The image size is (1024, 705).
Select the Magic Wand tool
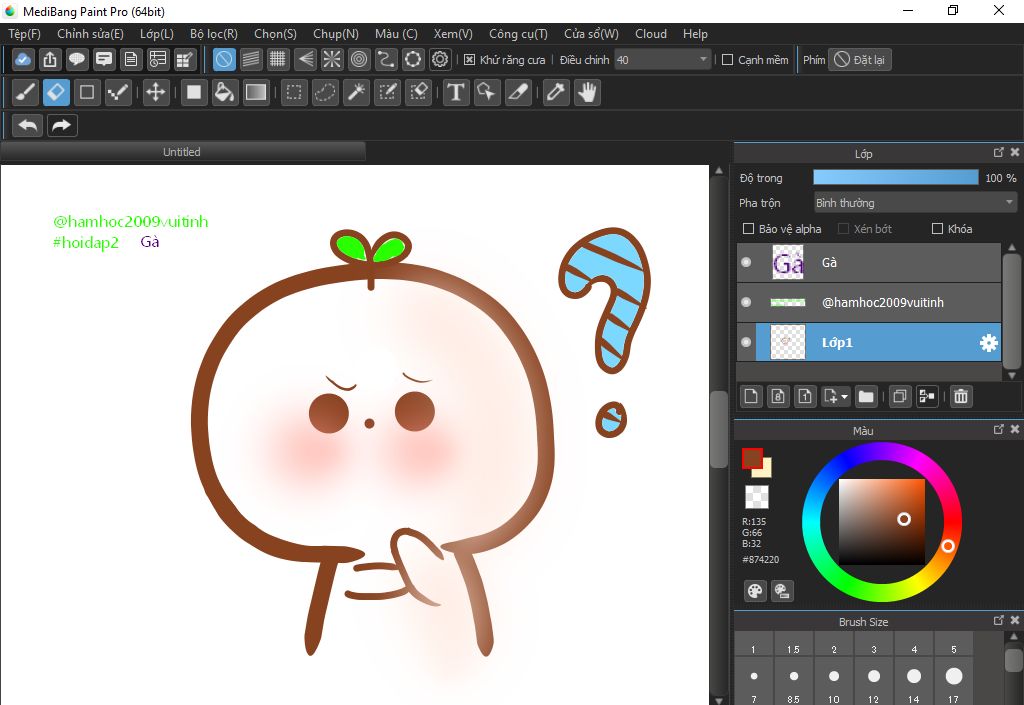[356, 93]
